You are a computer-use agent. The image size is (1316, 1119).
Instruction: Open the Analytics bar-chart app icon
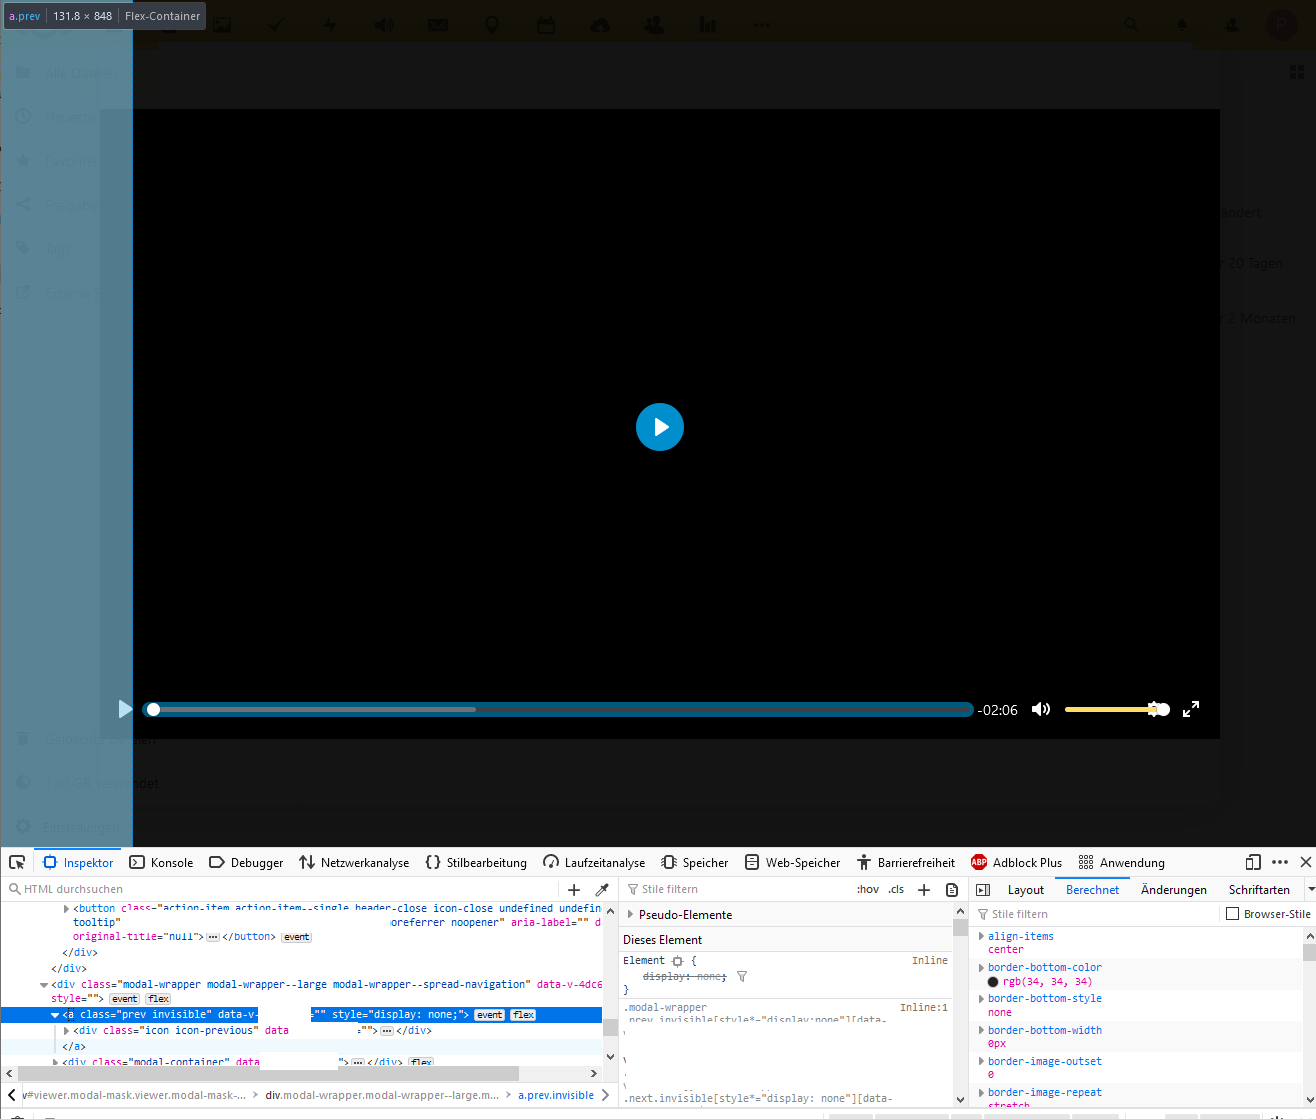coord(708,23)
